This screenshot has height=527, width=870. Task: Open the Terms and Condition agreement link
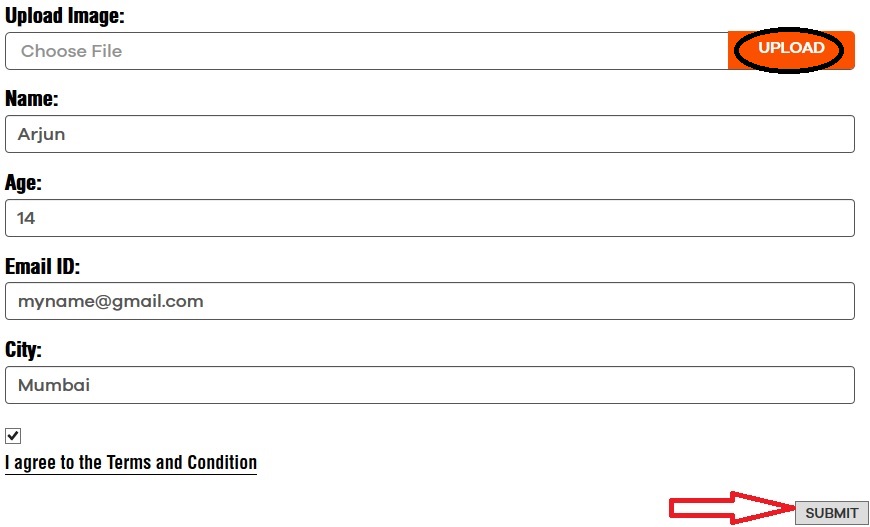[131, 463]
